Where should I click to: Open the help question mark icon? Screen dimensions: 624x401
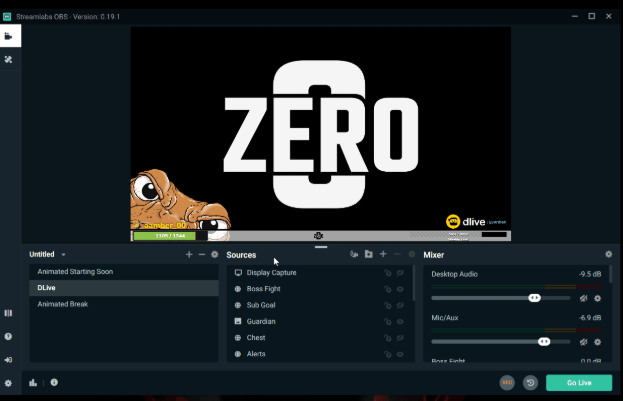point(8,337)
